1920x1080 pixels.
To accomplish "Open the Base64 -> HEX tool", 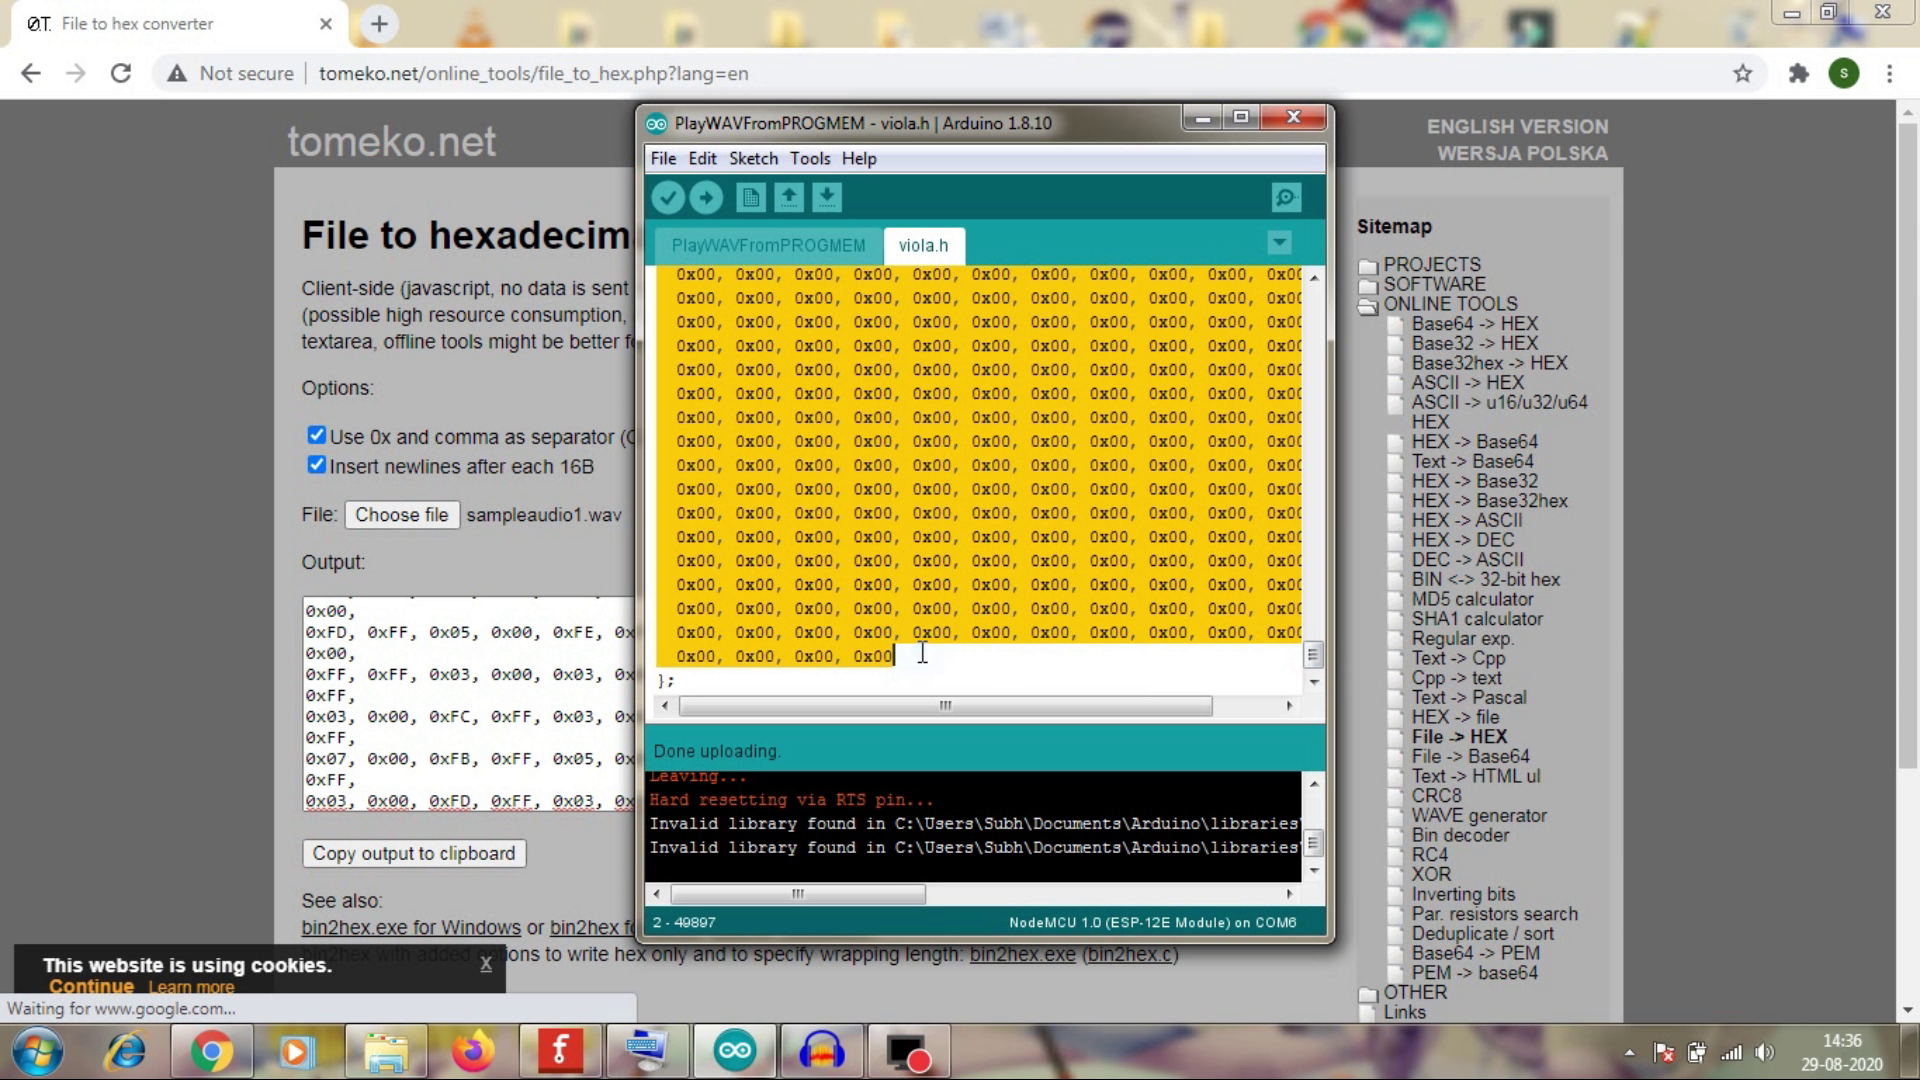I will (1474, 324).
